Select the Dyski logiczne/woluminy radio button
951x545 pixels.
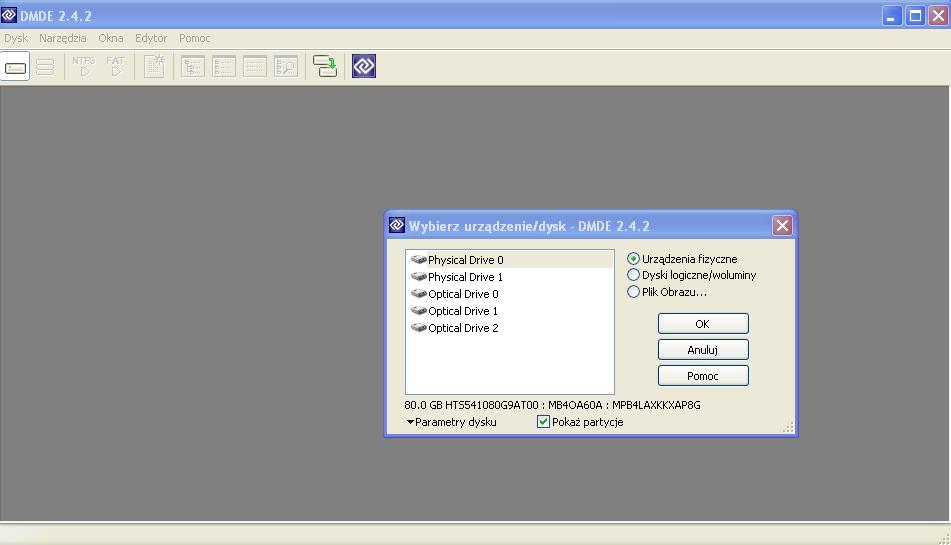click(633, 275)
